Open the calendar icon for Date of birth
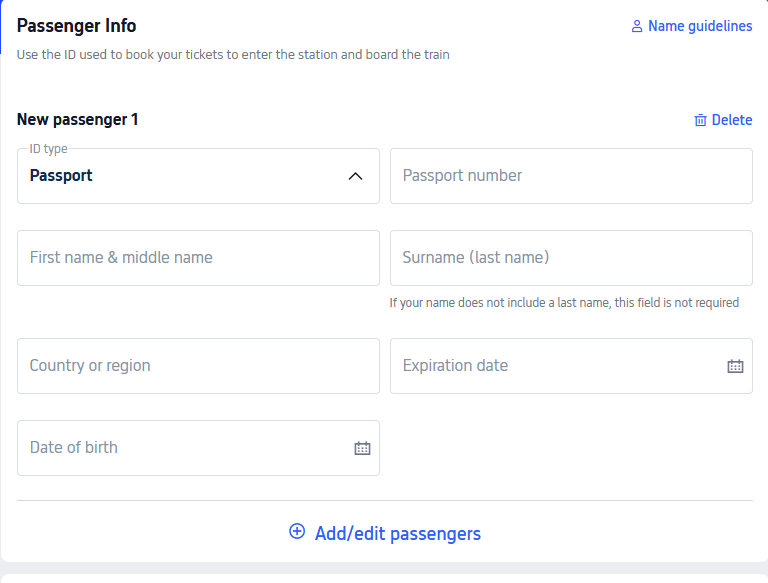The height and width of the screenshot is (583, 768). (362, 448)
